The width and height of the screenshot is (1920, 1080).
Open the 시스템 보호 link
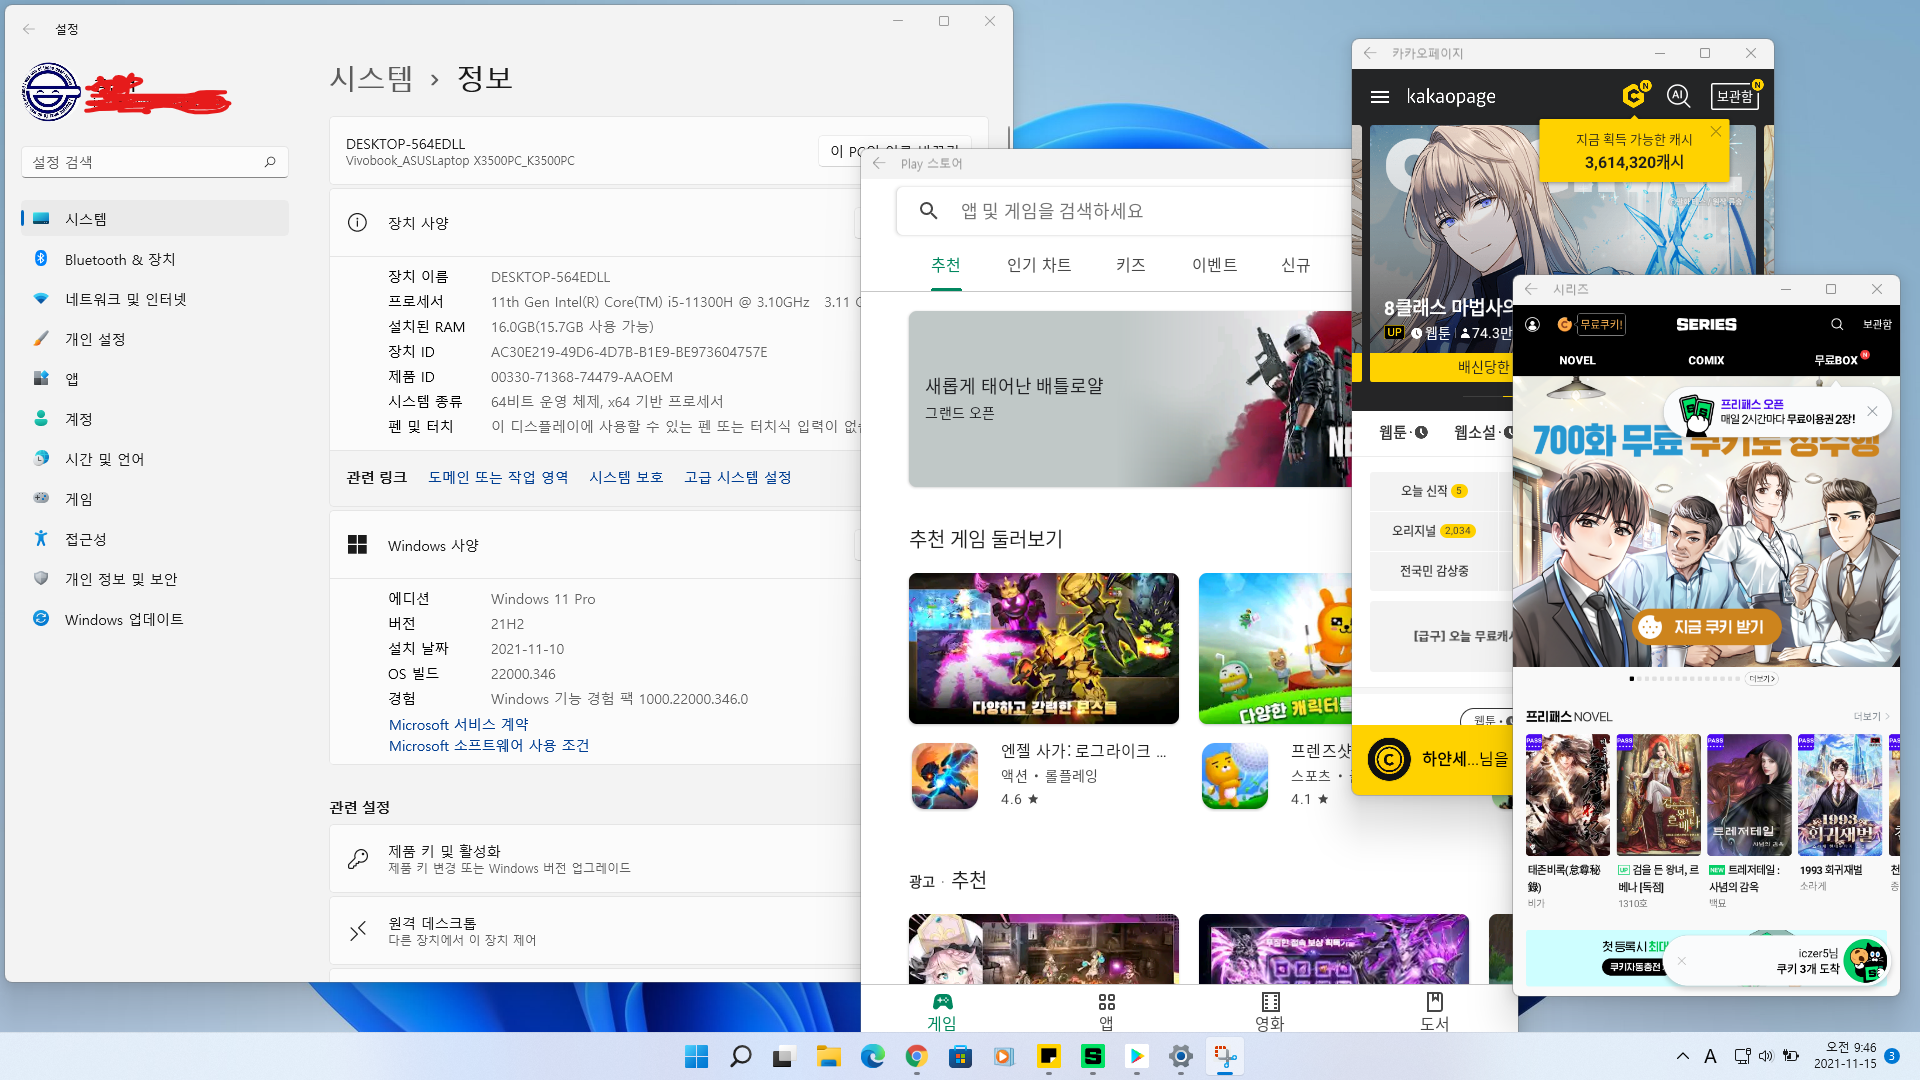point(626,478)
